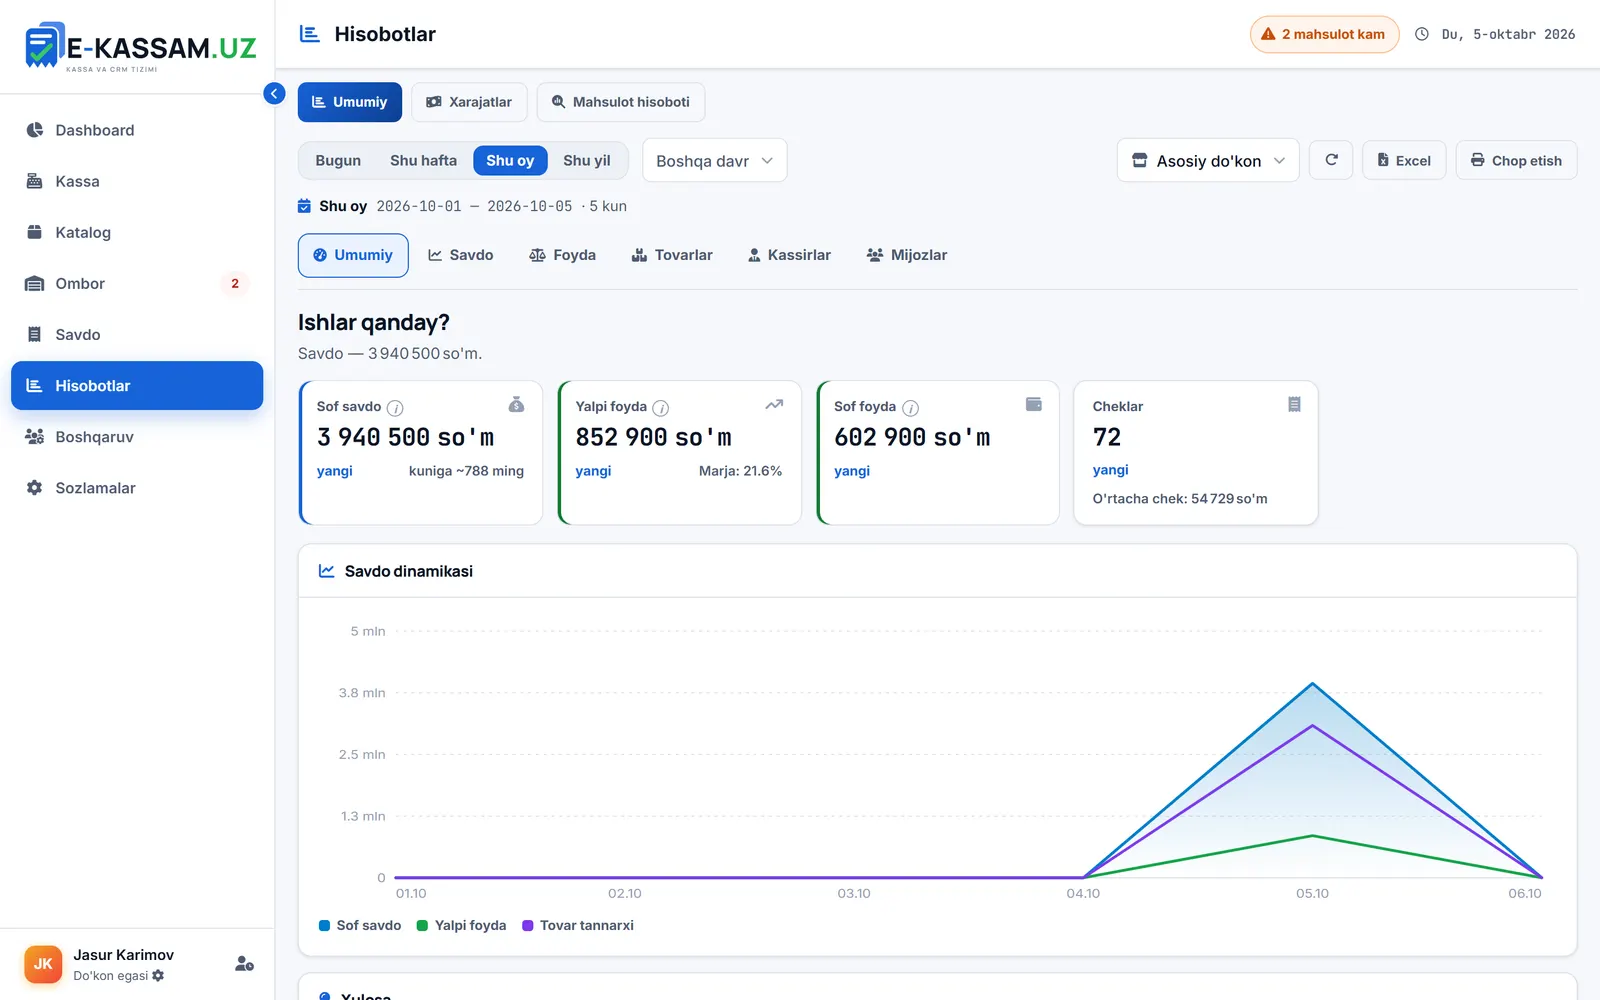Switch to the Mahsulot hisoboti tab

621,102
